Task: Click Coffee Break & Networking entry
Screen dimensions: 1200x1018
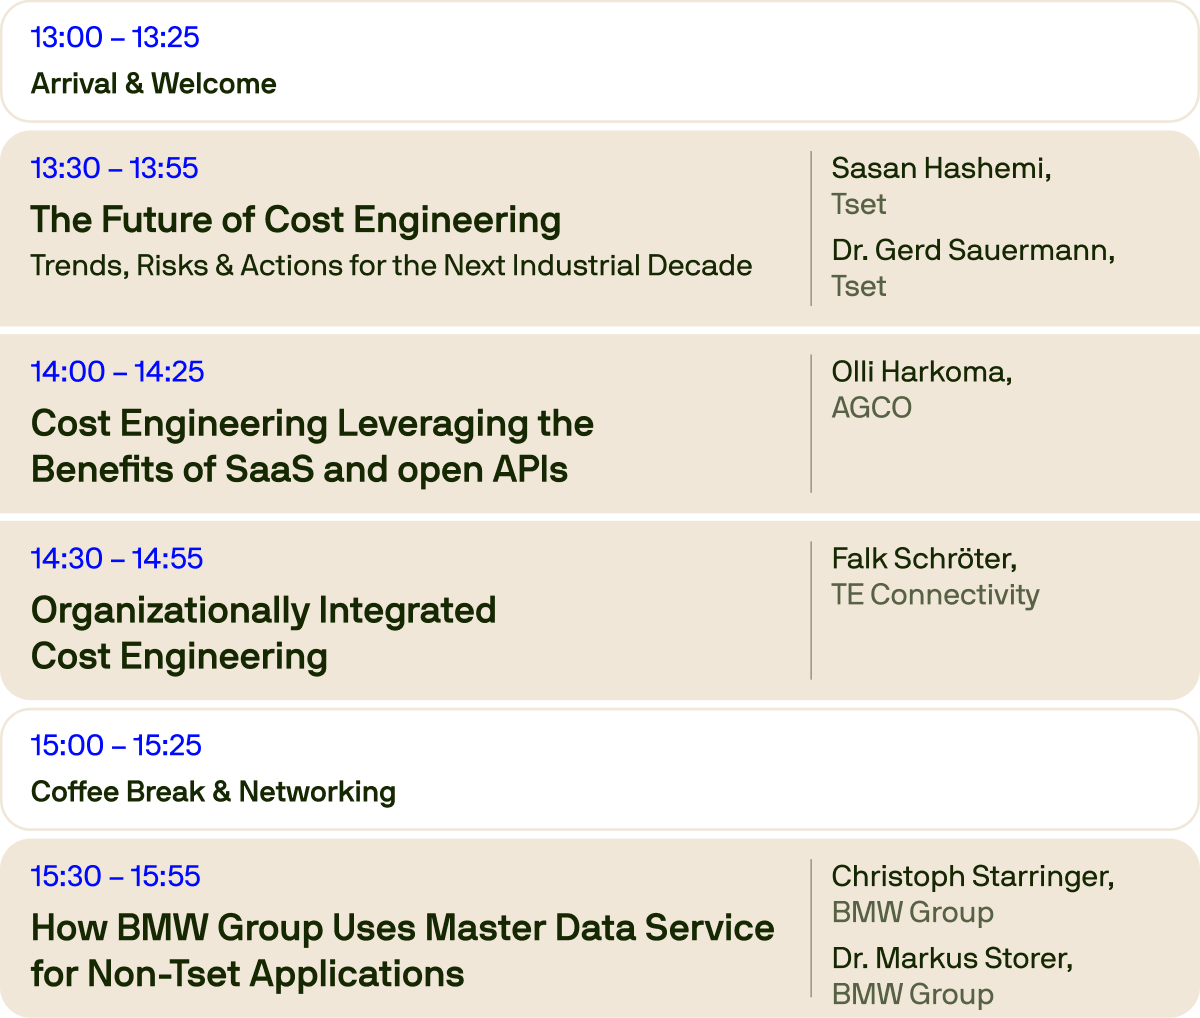Action: coord(213,791)
